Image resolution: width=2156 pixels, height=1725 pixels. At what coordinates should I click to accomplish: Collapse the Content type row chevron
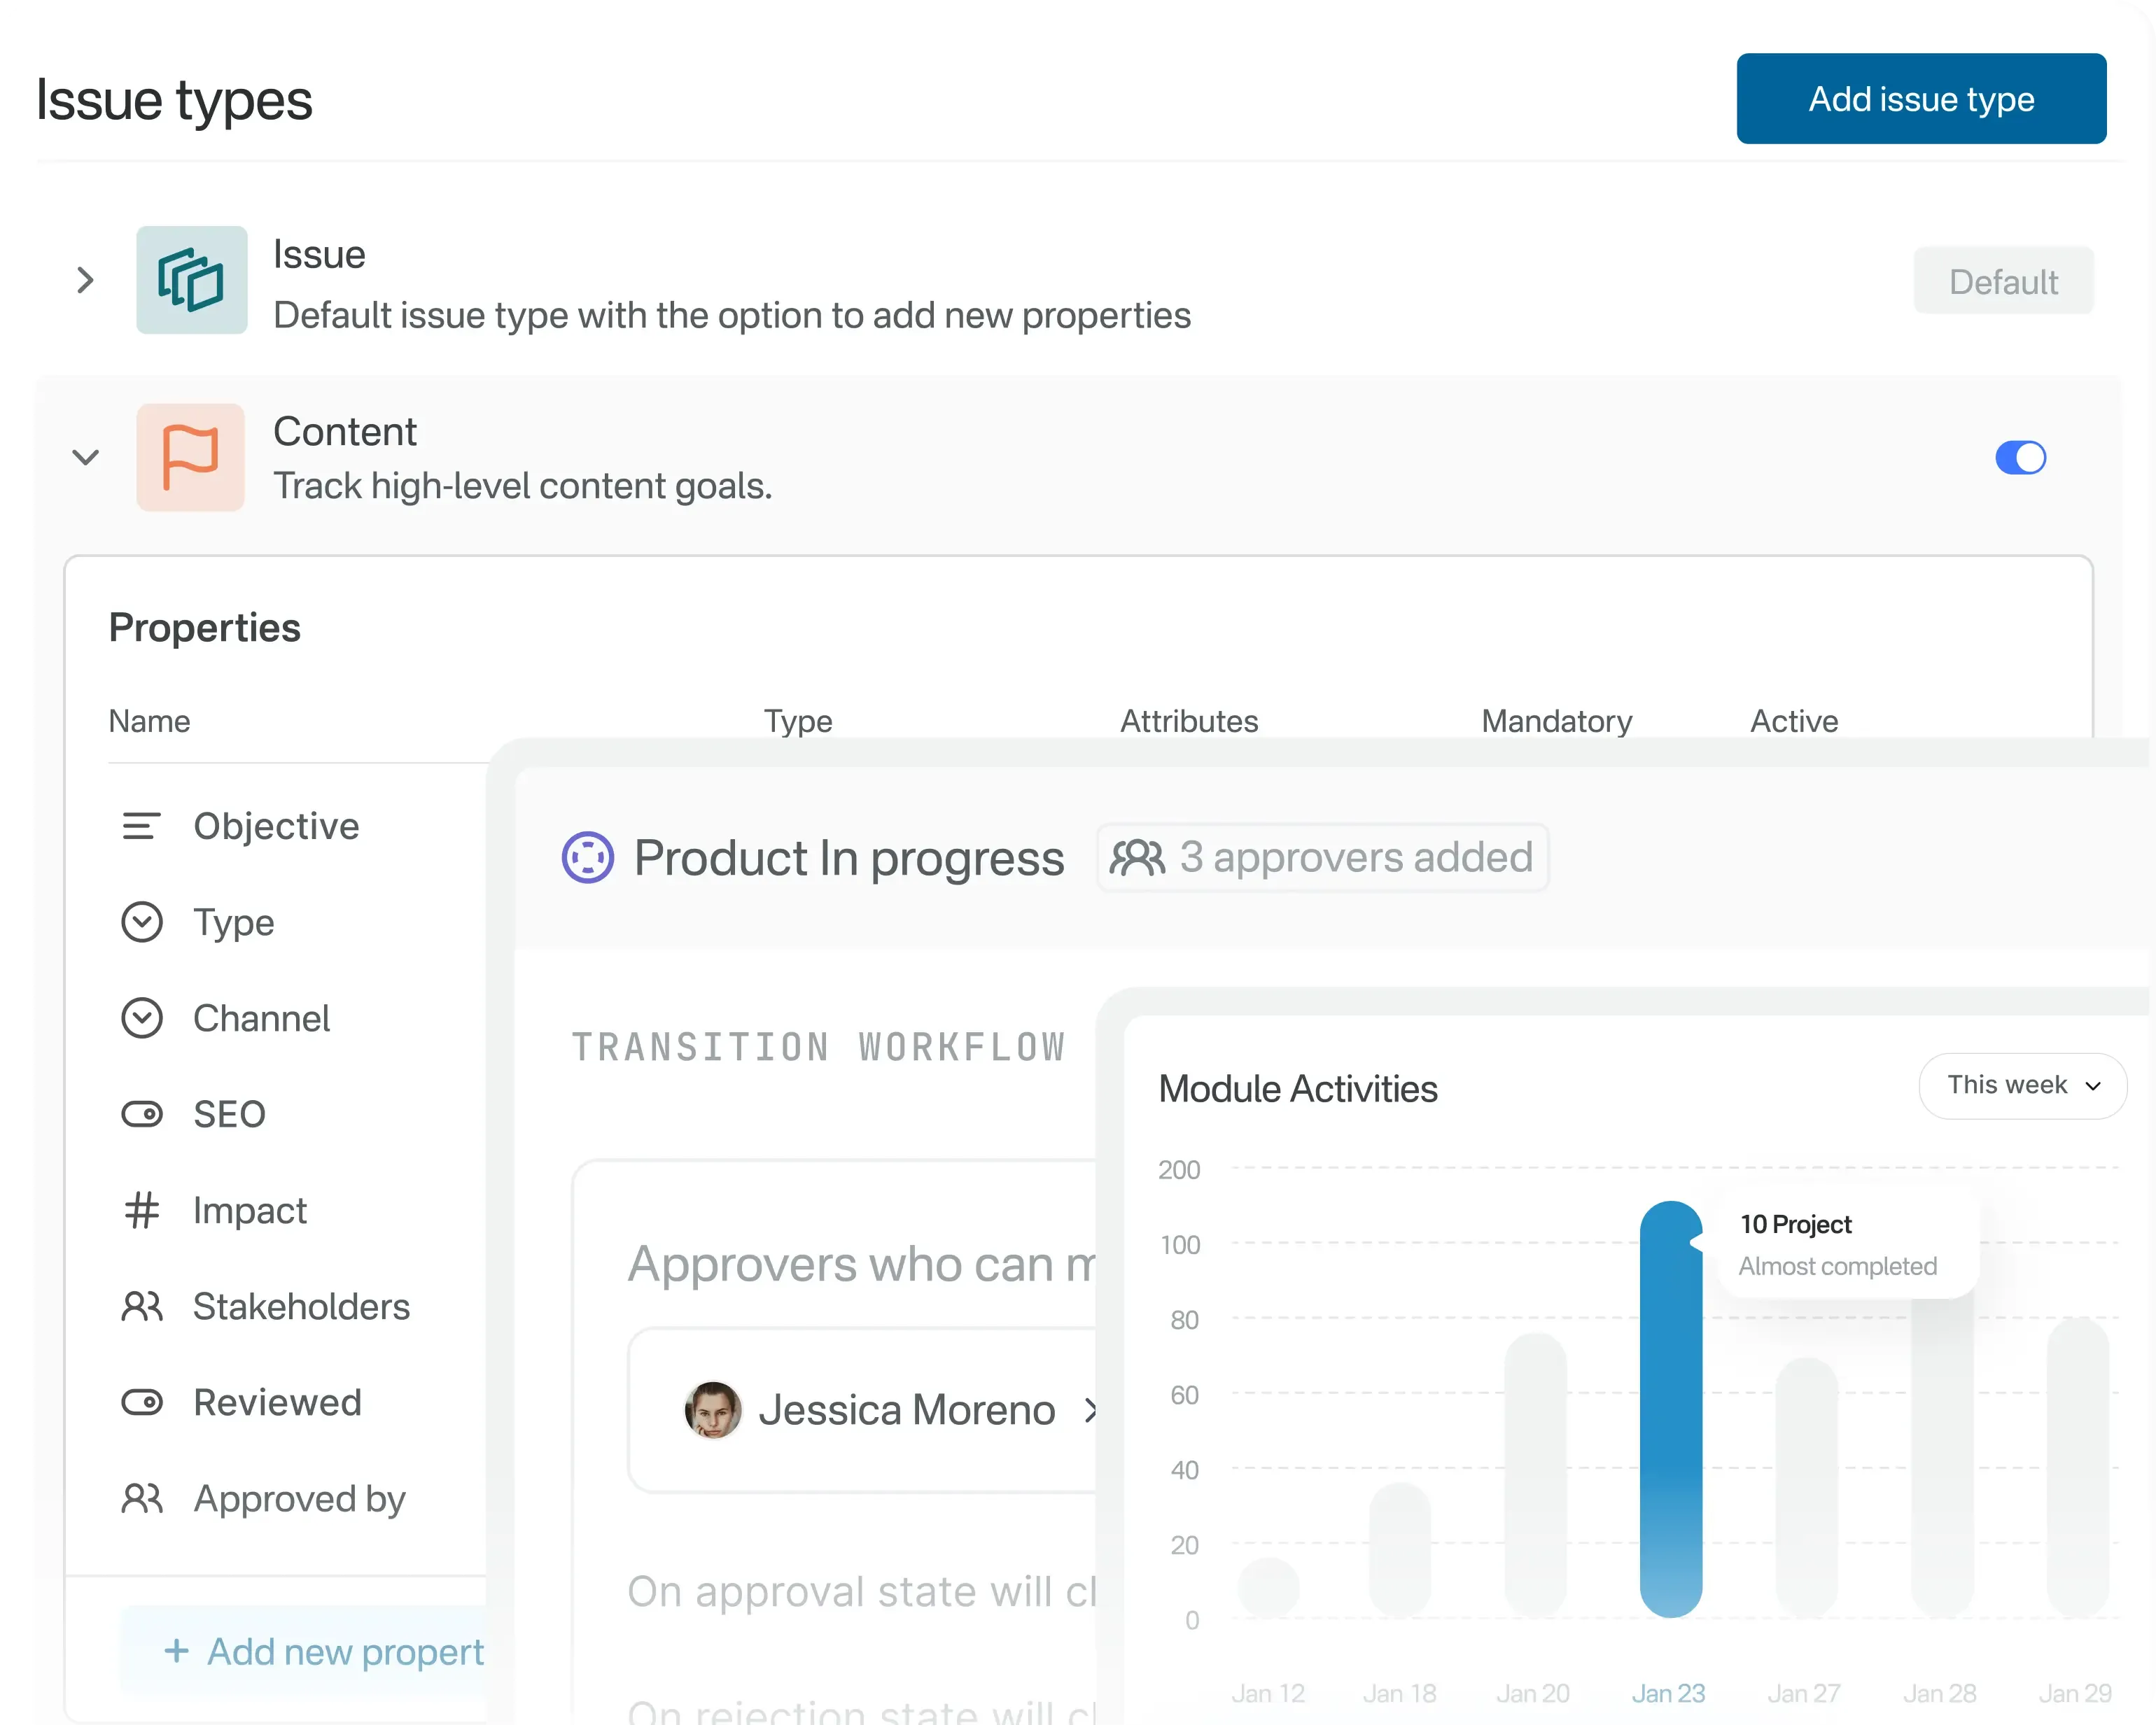pyautogui.click(x=86, y=458)
